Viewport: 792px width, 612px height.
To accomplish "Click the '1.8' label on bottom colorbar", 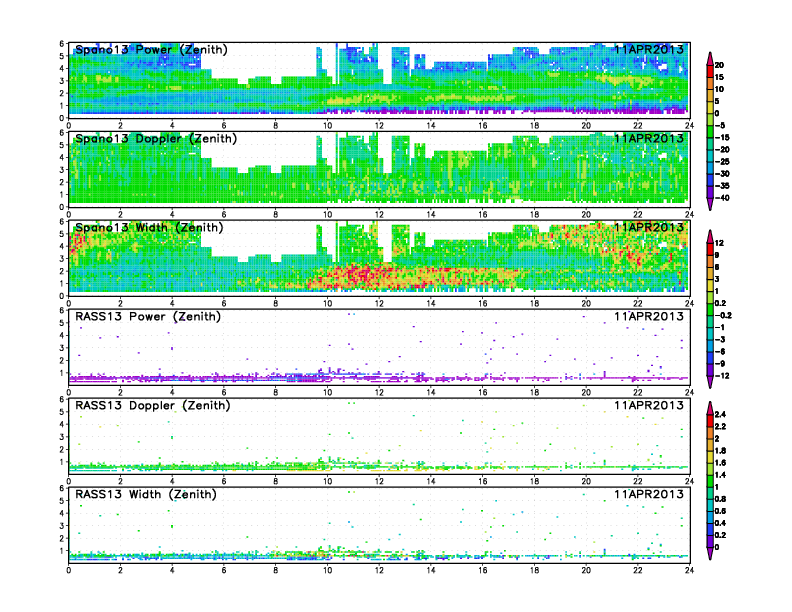I will [x=720, y=451].
